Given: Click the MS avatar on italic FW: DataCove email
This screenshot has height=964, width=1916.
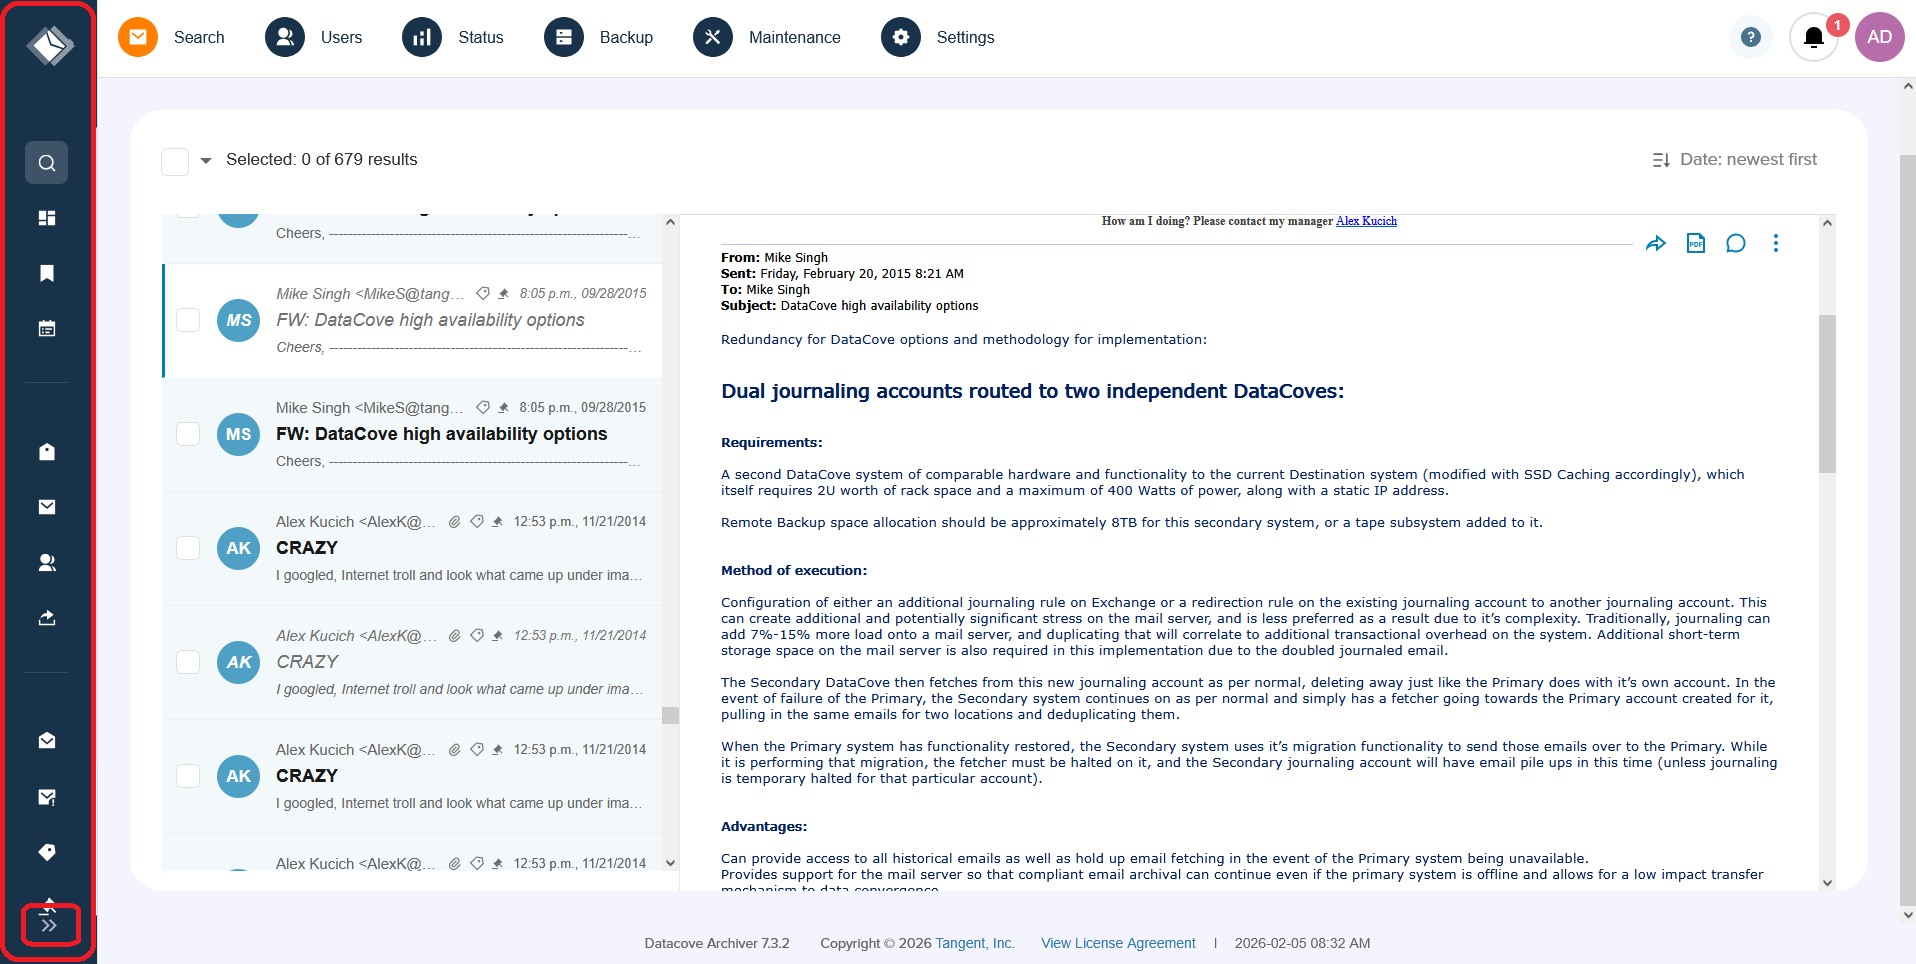Looking at the screenshot, I should (238, 320).
